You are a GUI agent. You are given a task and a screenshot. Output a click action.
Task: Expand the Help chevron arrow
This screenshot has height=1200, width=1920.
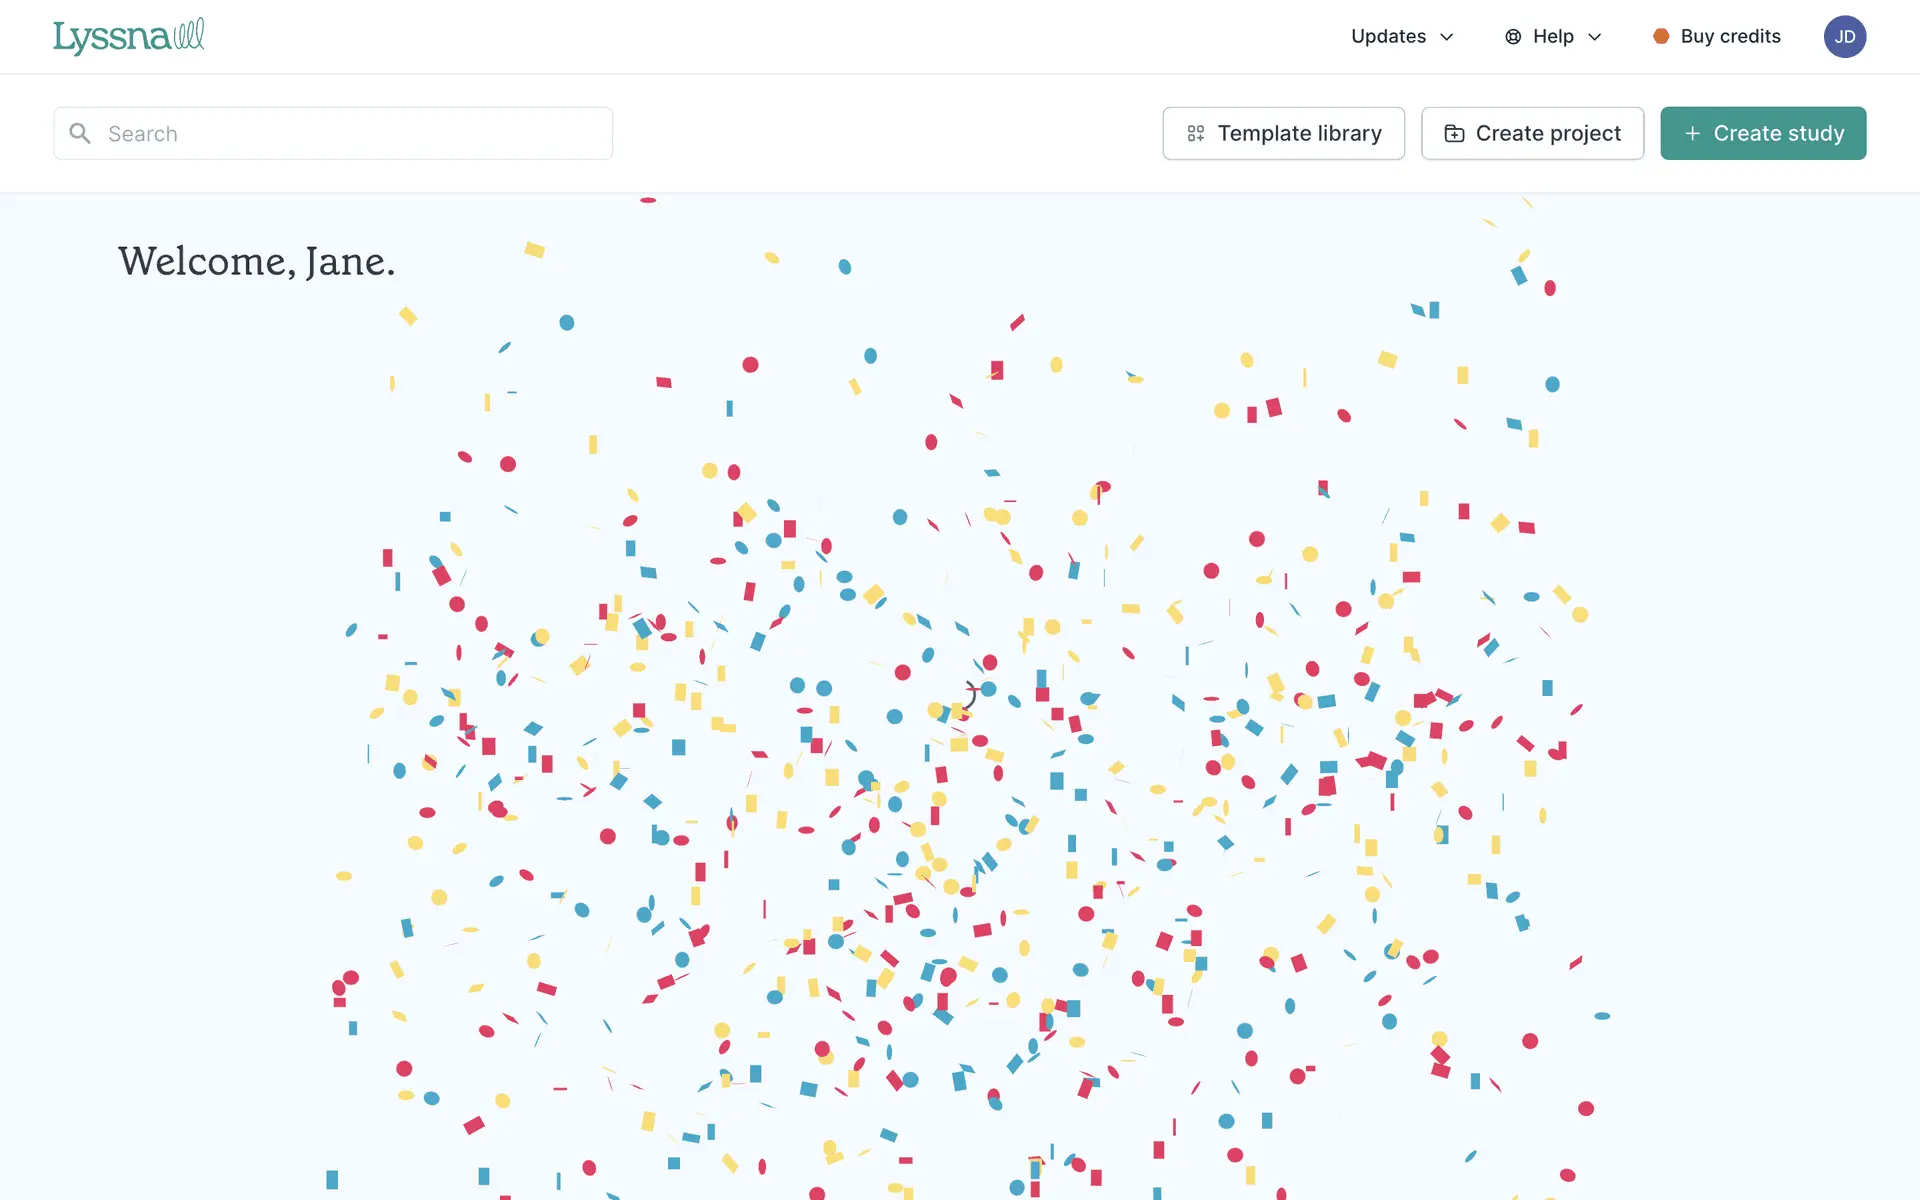(x=1595, y=37)
